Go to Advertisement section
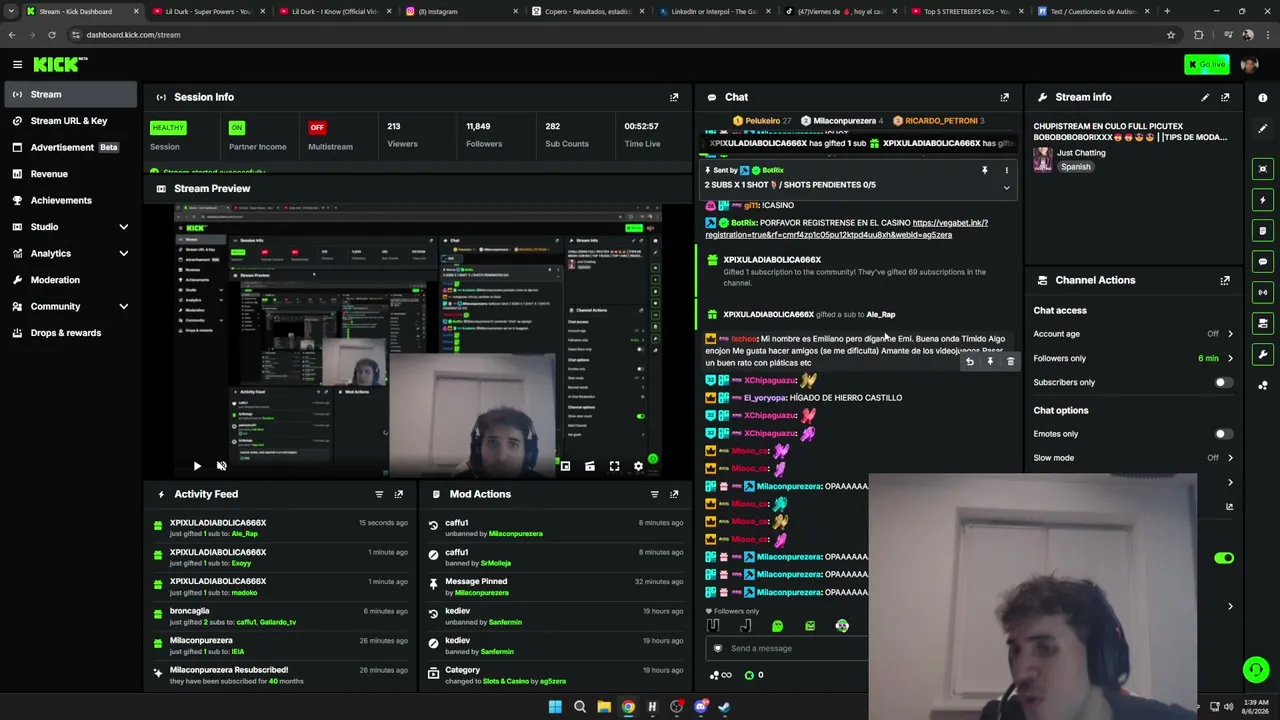The height and width of the screenshot is (720, 1280). (x=68, y=147)
